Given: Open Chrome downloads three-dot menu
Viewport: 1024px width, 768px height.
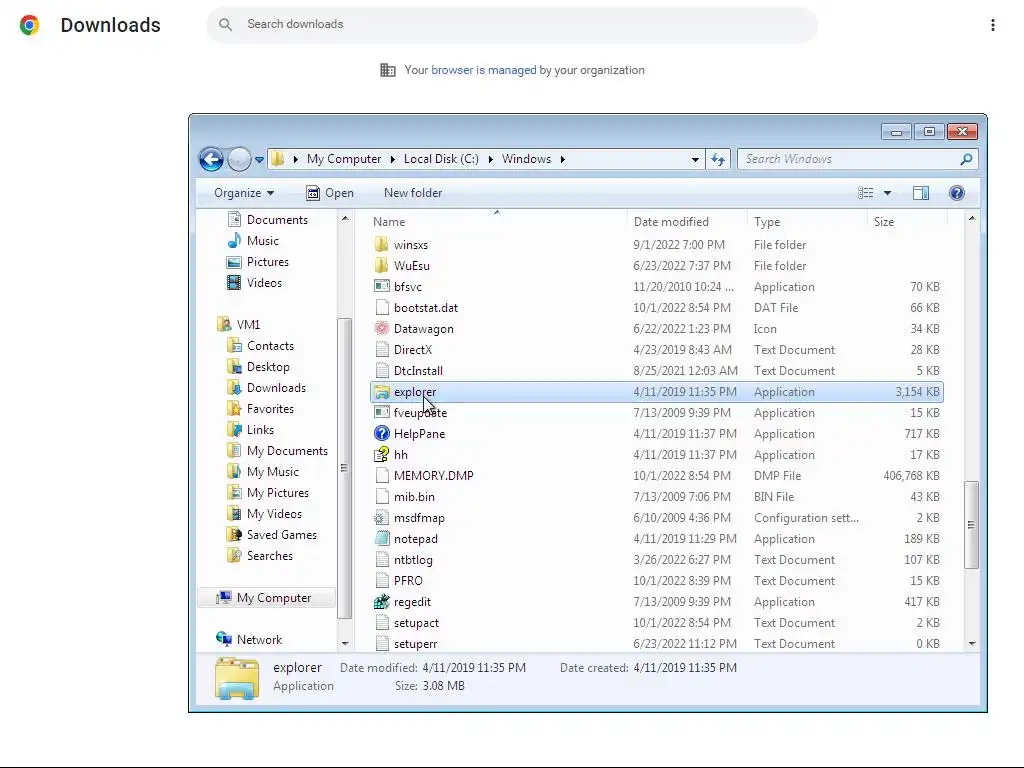Looking at the screenshot, I should (993, 25).
